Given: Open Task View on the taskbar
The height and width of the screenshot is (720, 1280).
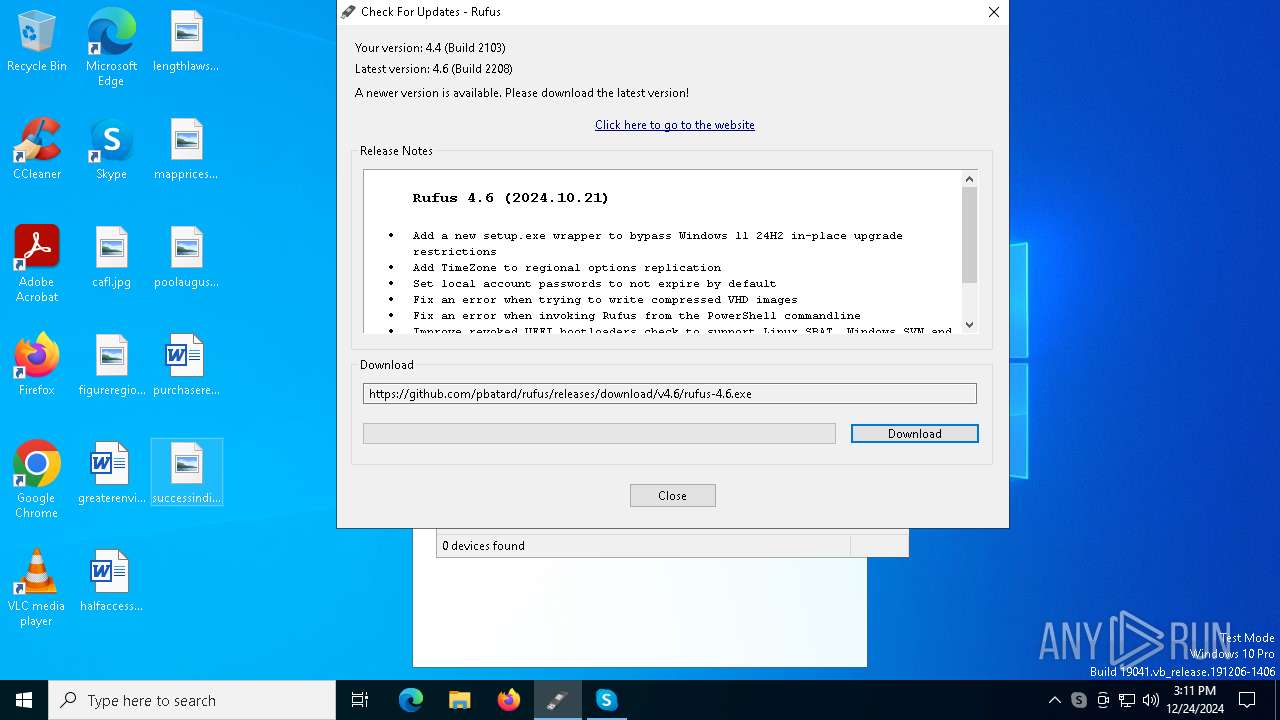Looking at the screenshot, I should [x=360, y=700].
